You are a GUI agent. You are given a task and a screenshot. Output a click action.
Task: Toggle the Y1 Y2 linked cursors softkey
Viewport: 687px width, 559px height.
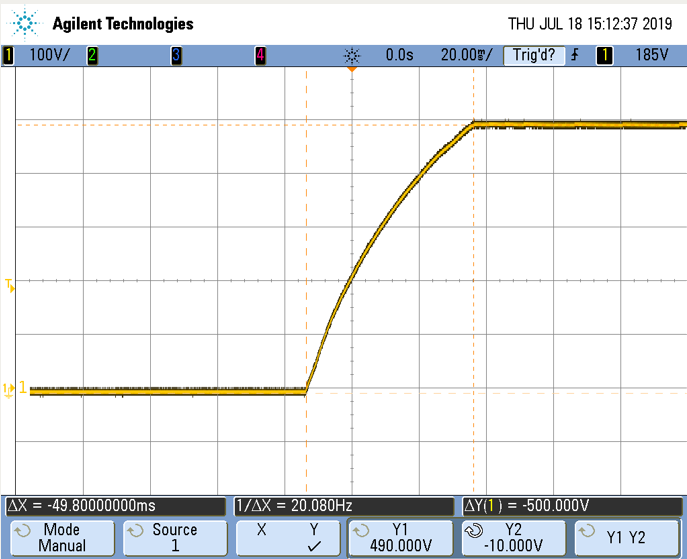[626, 537]
